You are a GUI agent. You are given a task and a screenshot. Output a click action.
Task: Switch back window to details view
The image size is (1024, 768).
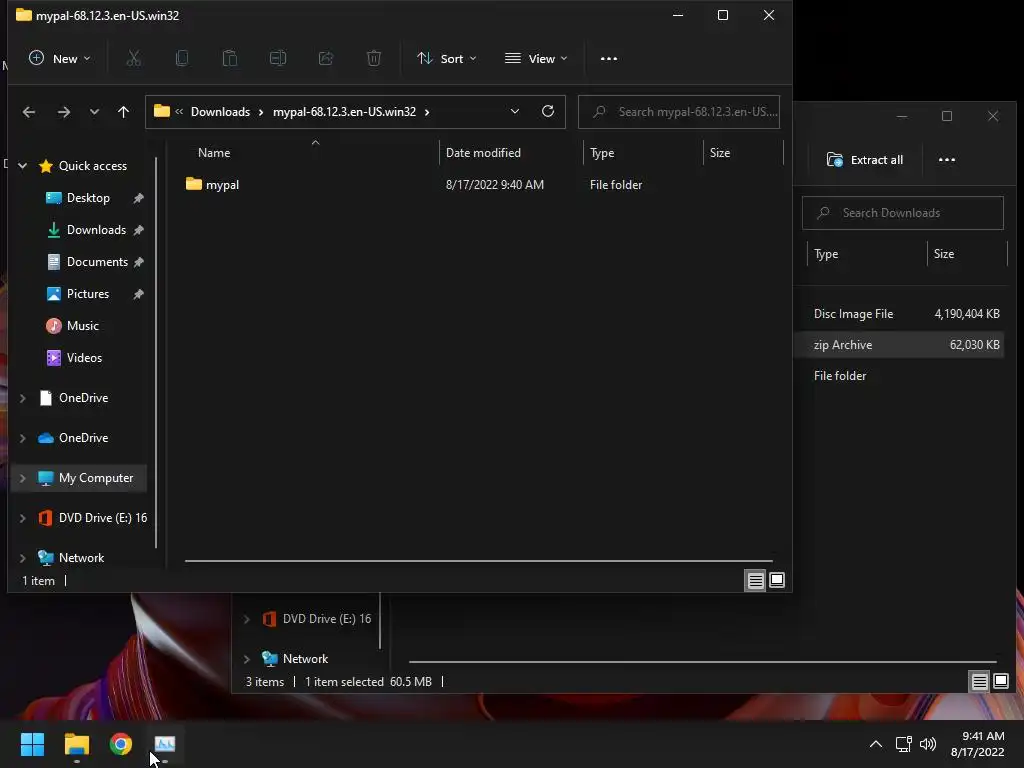click(x=979, y=682)
